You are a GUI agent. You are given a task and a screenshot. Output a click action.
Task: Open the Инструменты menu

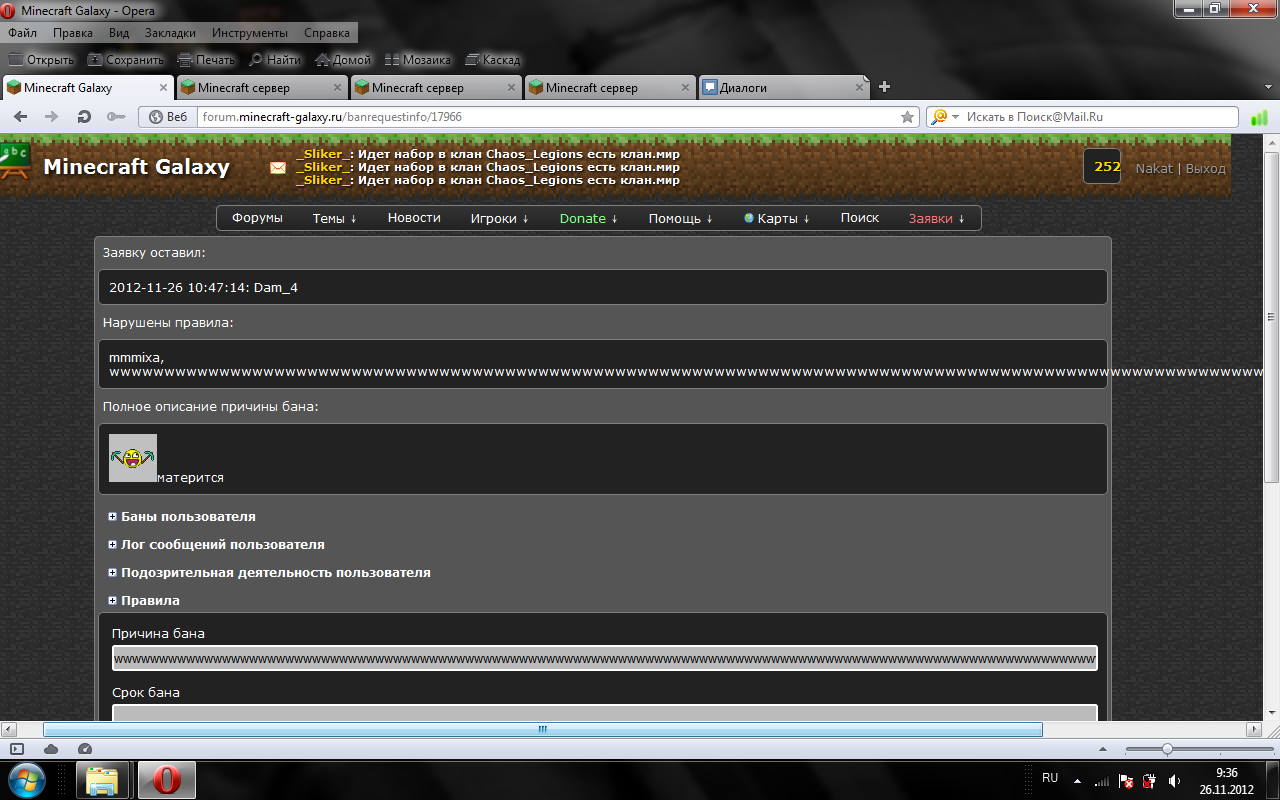250,33
